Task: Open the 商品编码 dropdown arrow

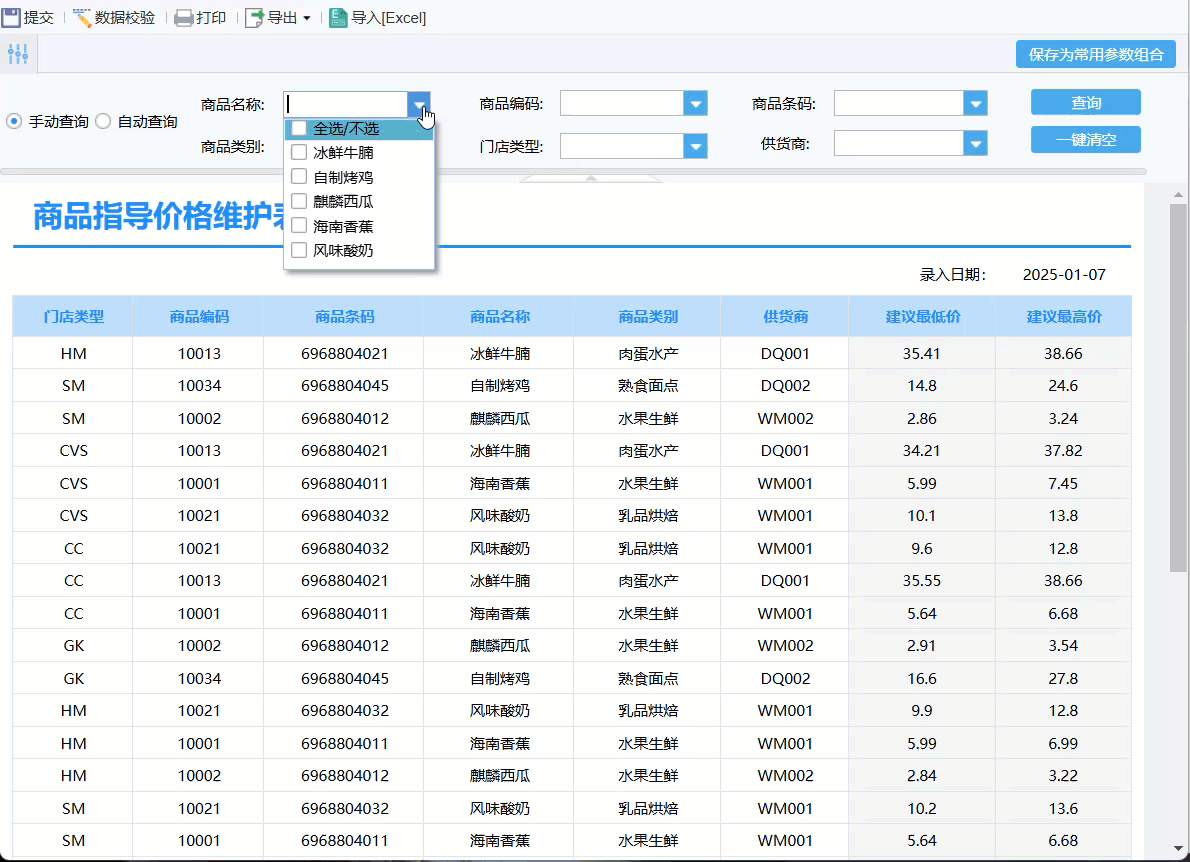Action: 696,103
